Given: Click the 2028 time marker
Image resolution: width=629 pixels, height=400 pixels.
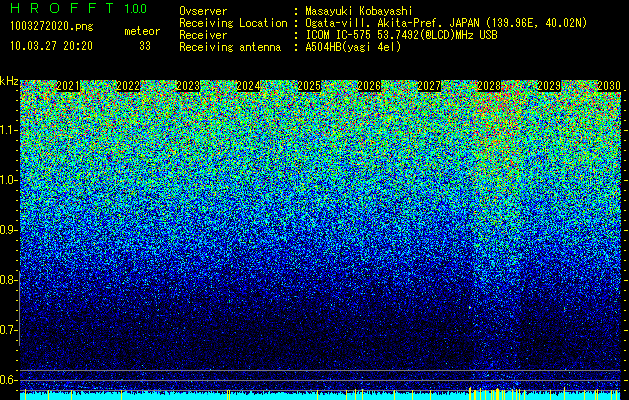Looking at the screenshot, I should 489,86.
